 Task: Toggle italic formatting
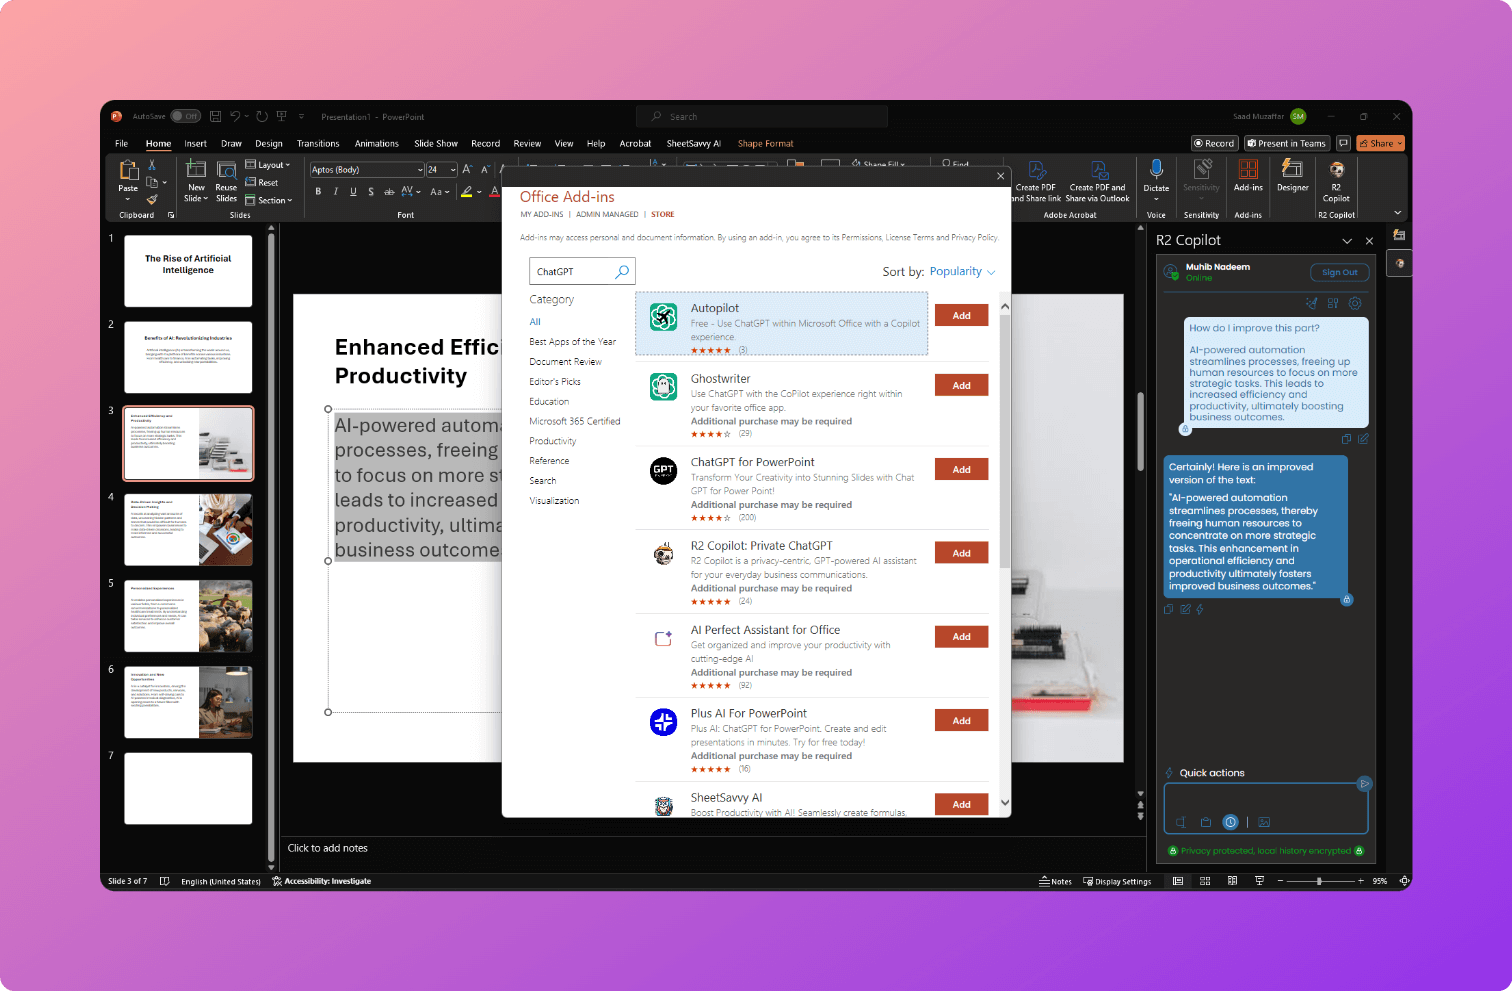tap(335, 191)
